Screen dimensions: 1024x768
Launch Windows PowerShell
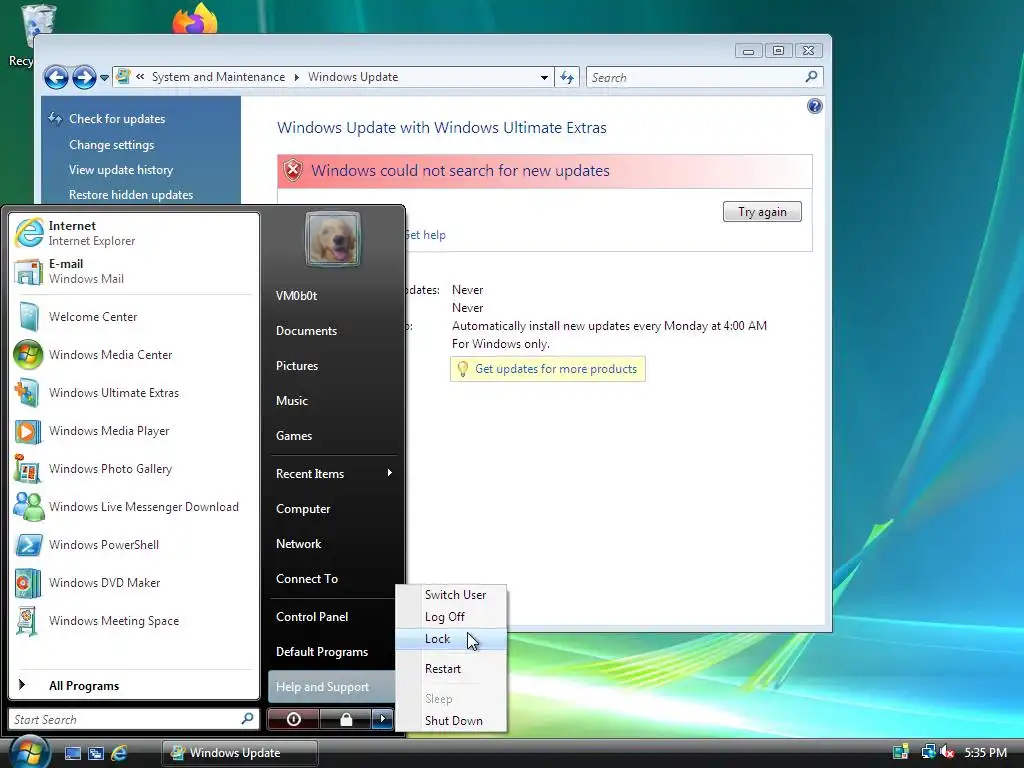tap(134, 545)
